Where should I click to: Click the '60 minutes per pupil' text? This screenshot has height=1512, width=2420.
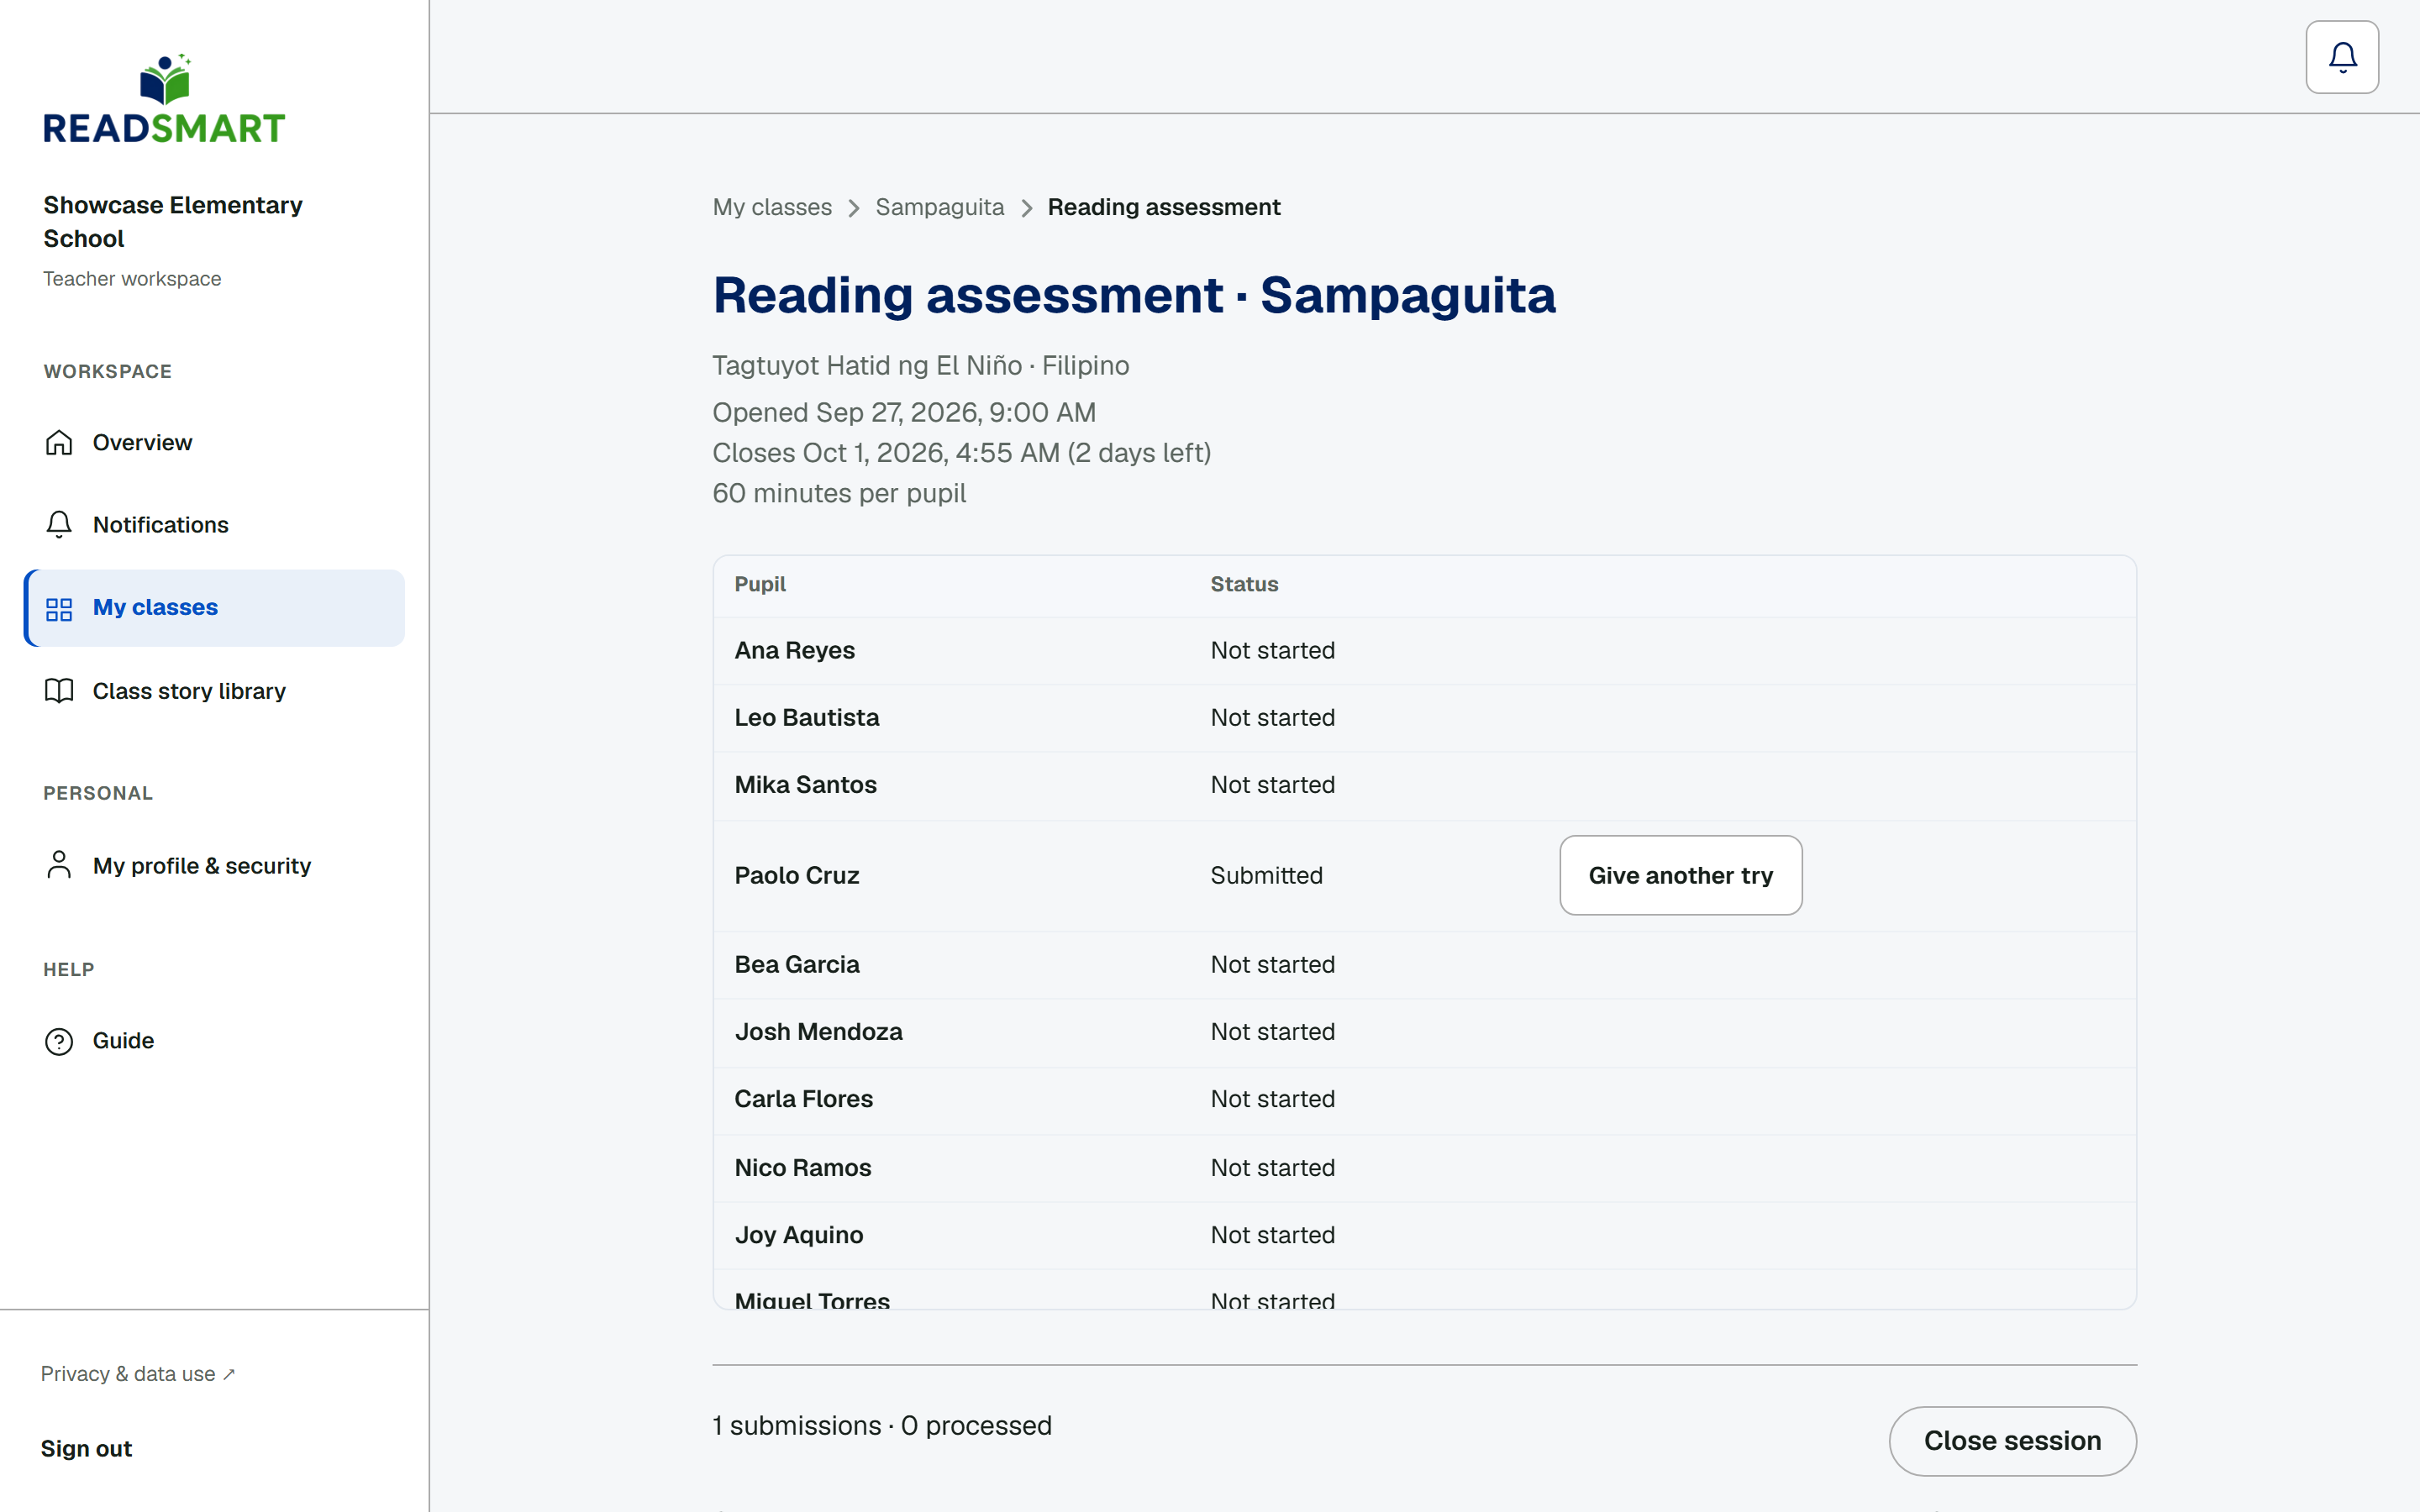839,493
